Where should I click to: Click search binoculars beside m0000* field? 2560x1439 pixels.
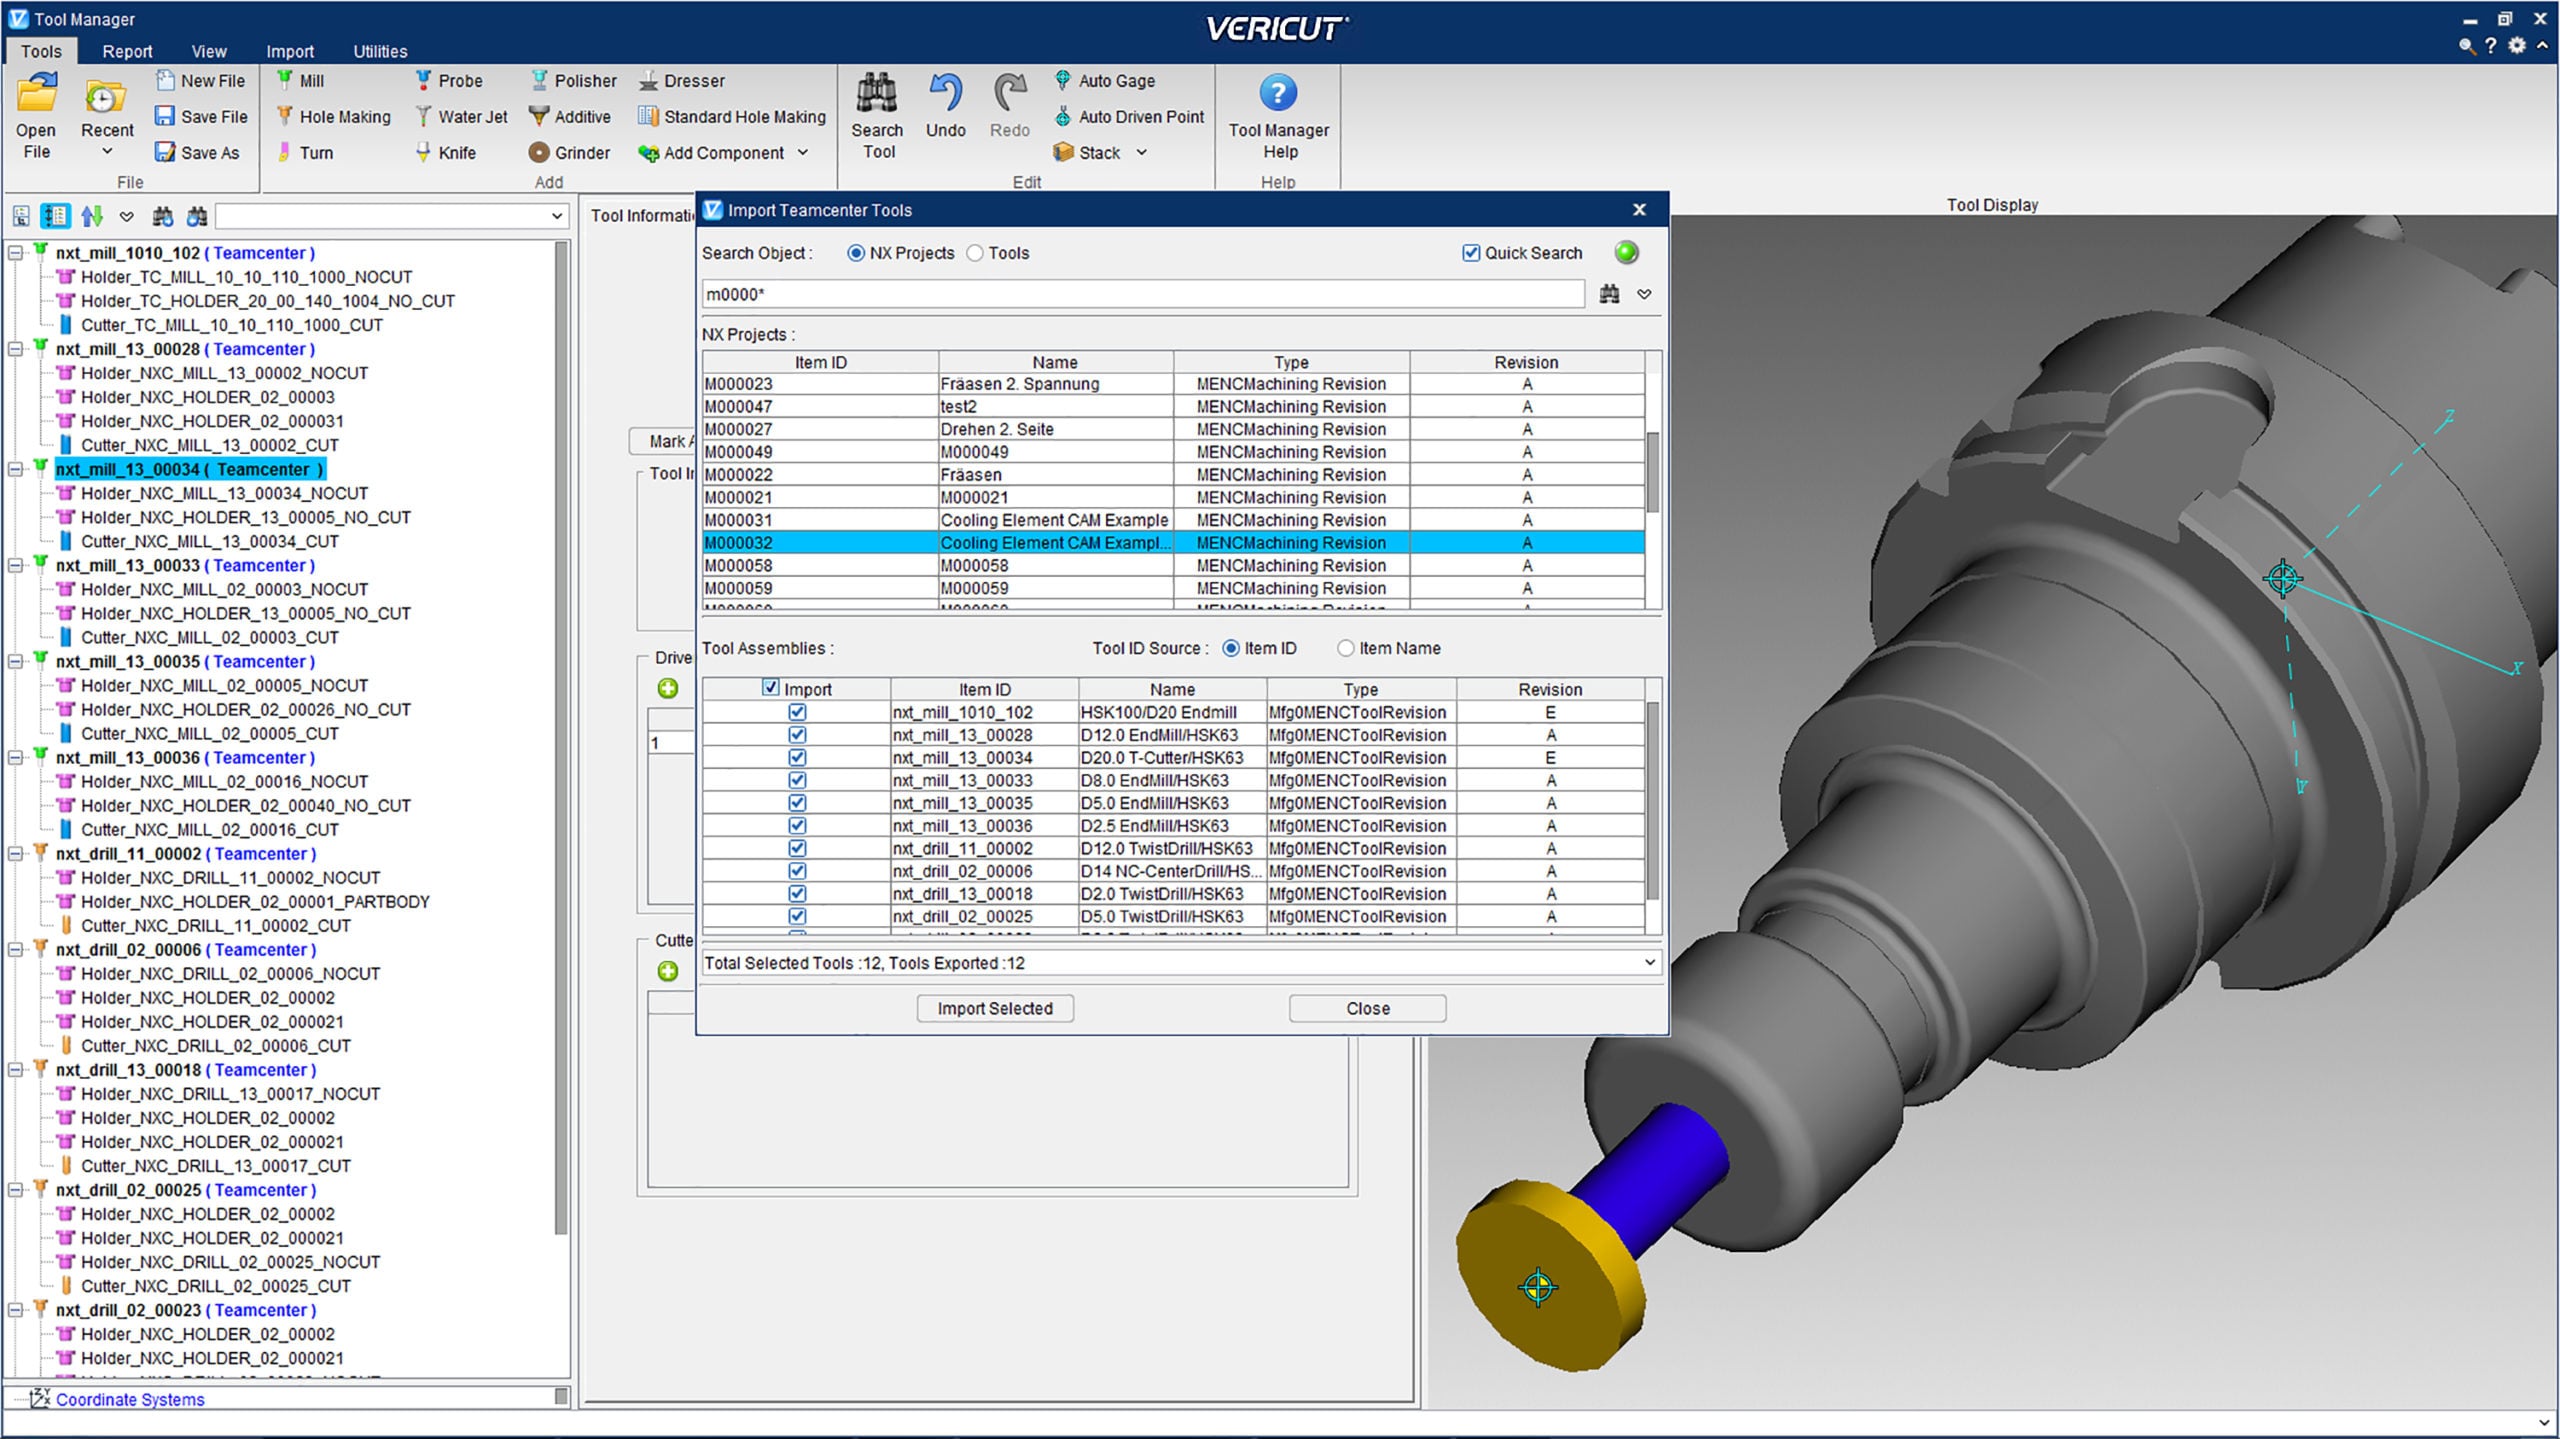click(1609, 294)
